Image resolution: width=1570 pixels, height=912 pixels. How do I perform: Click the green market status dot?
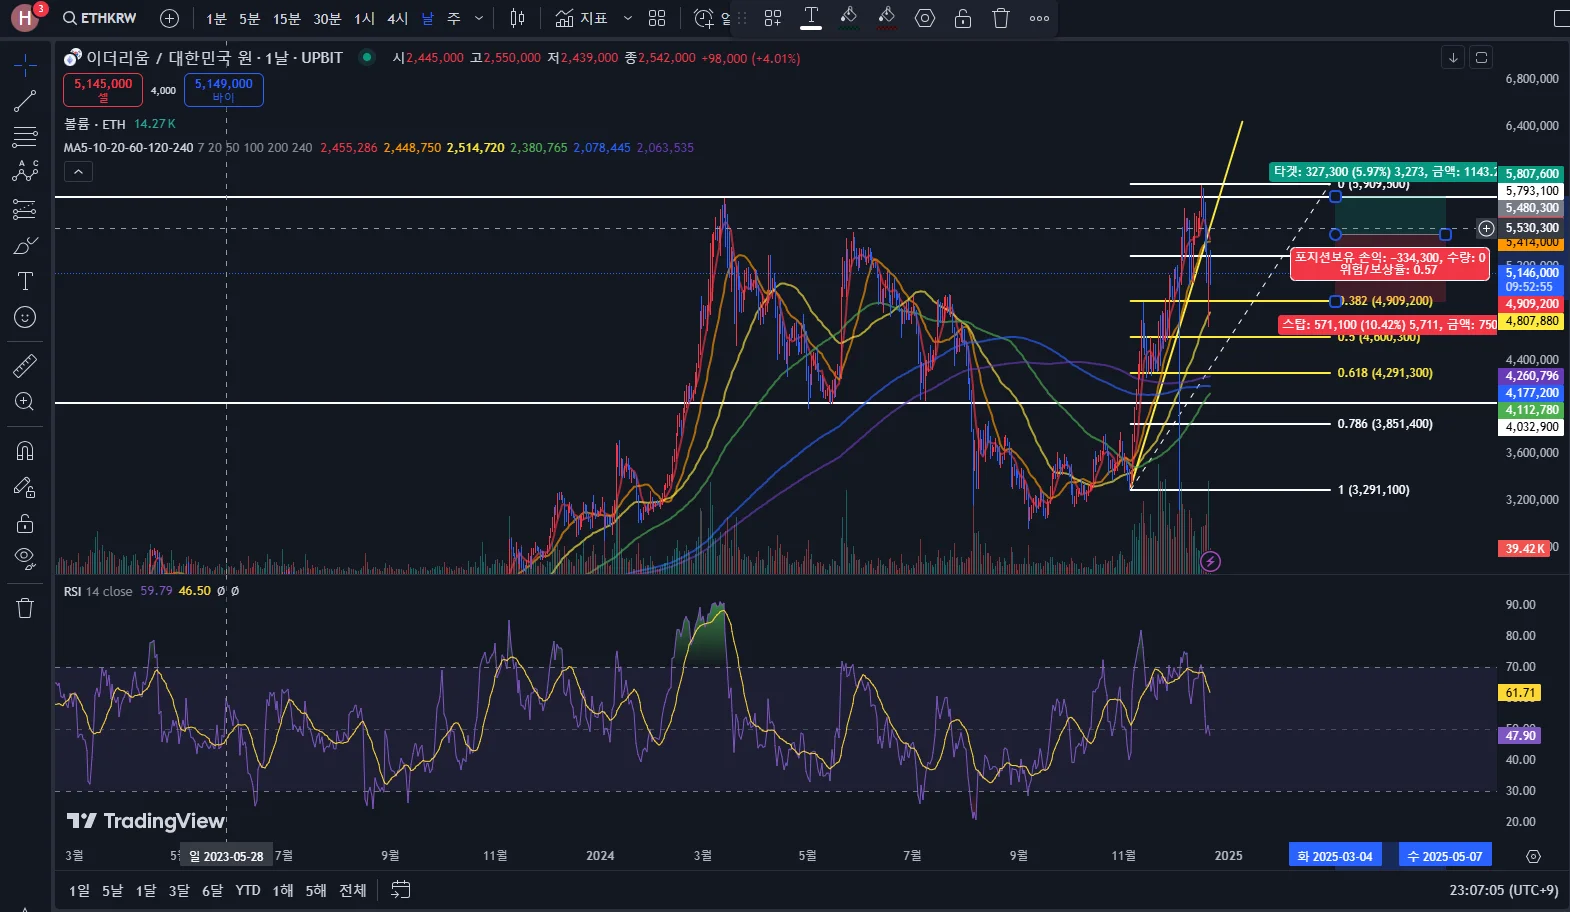(x=367, y=58)
